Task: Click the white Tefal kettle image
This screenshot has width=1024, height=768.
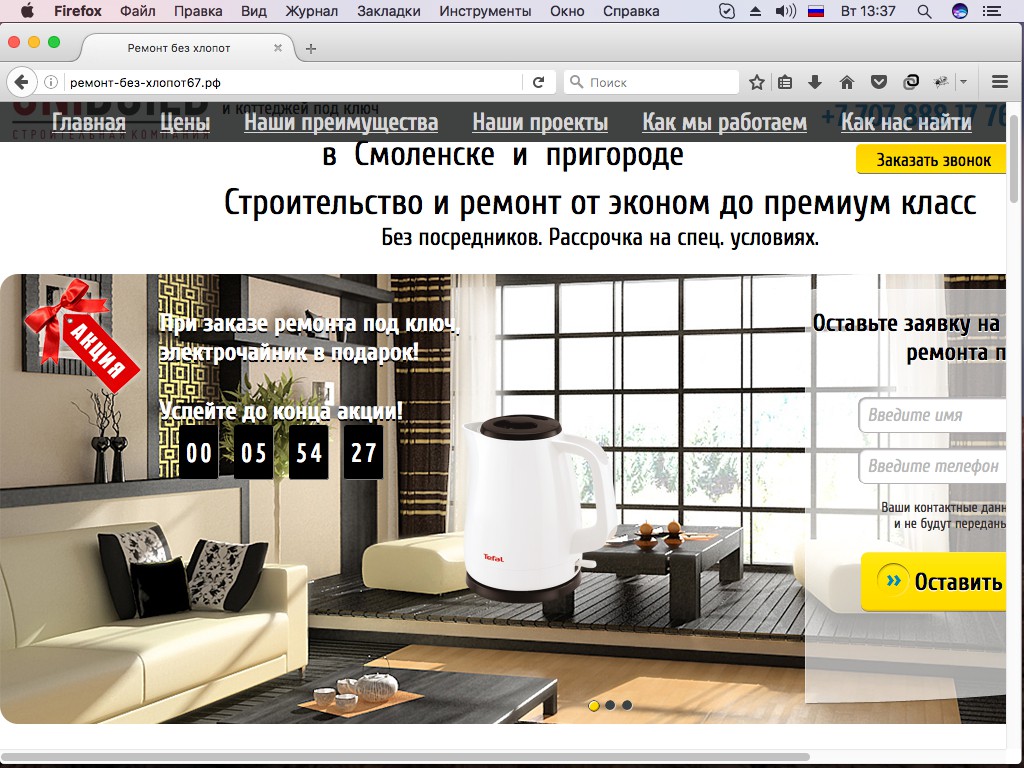Action: coord(539,508)
